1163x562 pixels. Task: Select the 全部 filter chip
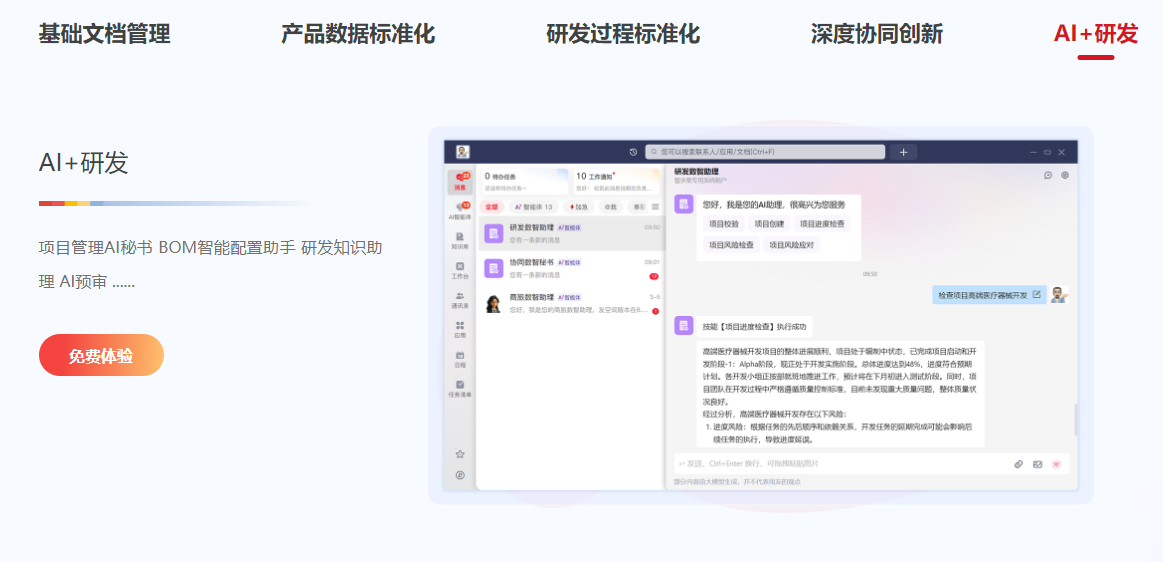[491, 207]
